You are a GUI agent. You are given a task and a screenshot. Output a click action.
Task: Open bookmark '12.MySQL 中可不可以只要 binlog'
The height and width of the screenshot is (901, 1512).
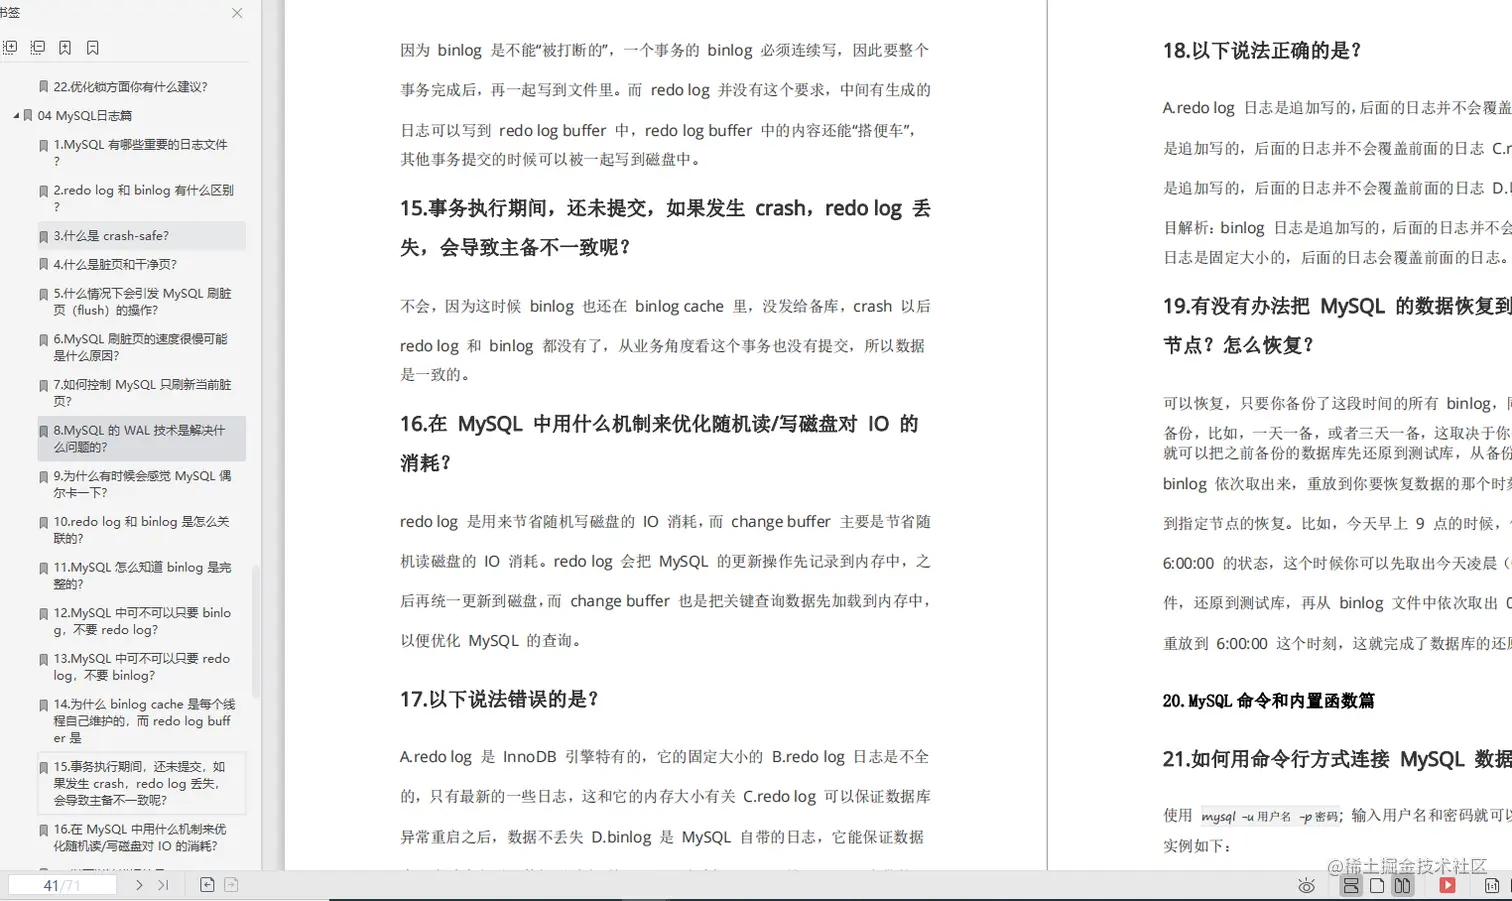(142, 621)
